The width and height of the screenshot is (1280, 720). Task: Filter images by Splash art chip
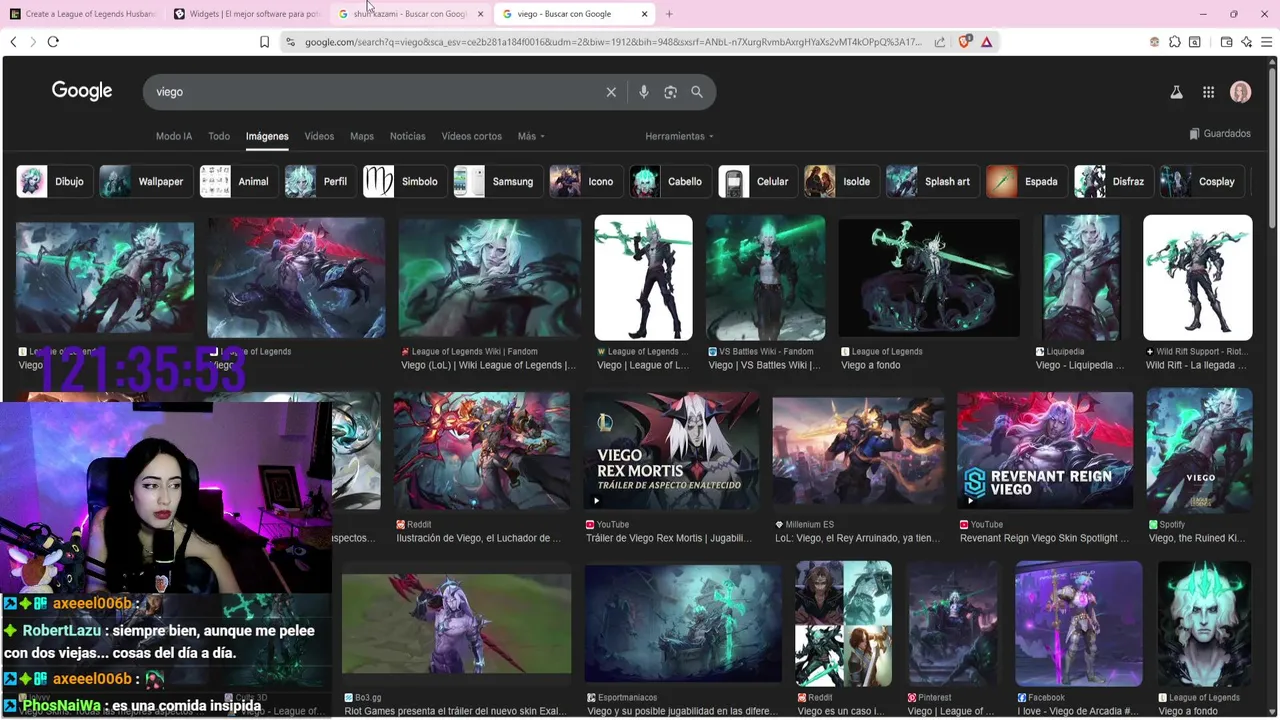931,182
